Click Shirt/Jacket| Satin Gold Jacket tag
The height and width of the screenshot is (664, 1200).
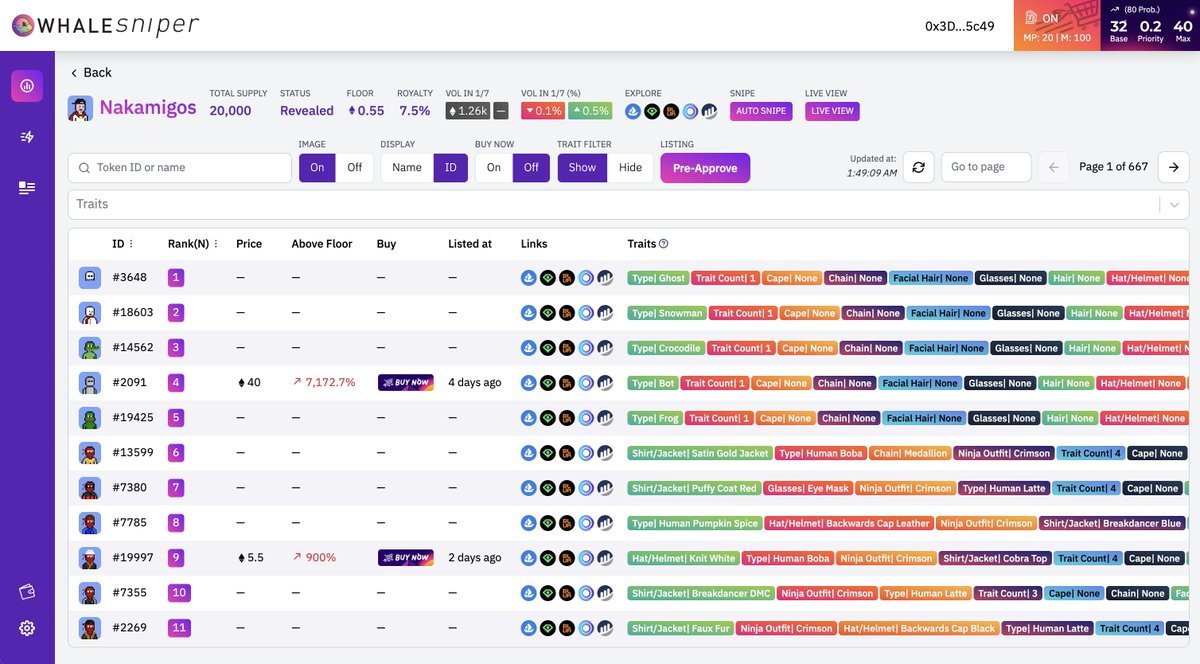coord(700,453)
